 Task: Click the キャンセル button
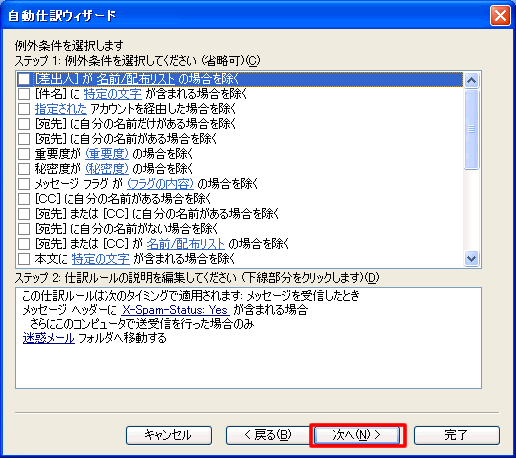[169, 435]
